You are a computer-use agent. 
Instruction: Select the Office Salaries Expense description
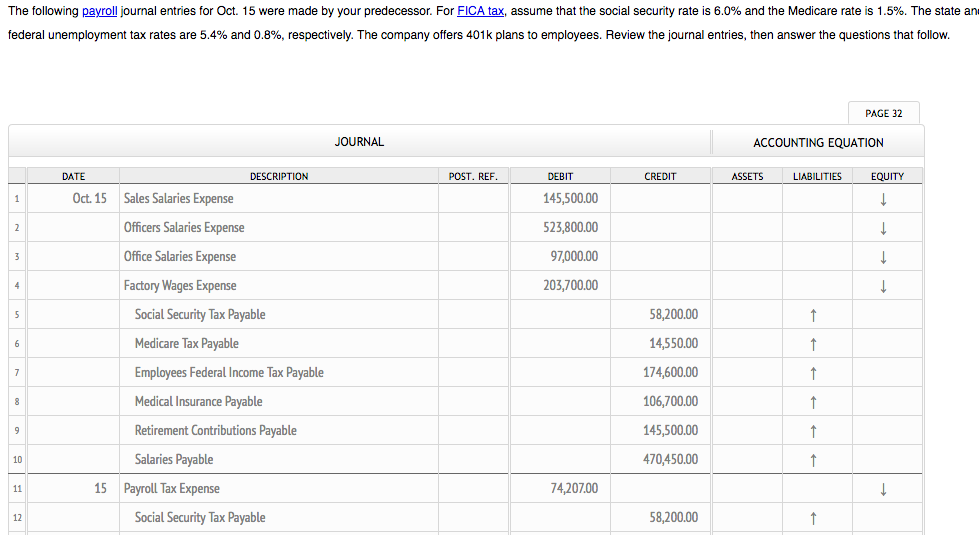[x=180, y=256]
